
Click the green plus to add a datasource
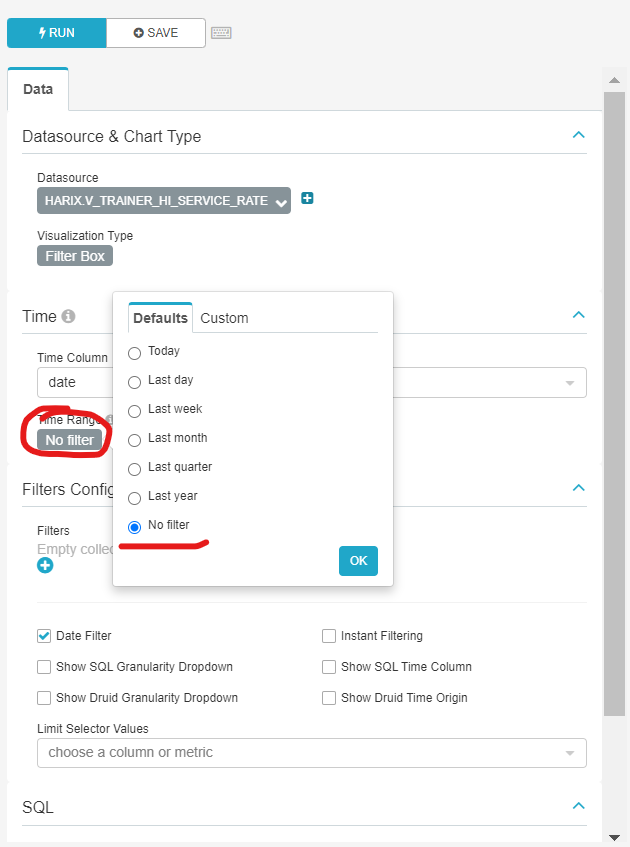coord(306,199)
